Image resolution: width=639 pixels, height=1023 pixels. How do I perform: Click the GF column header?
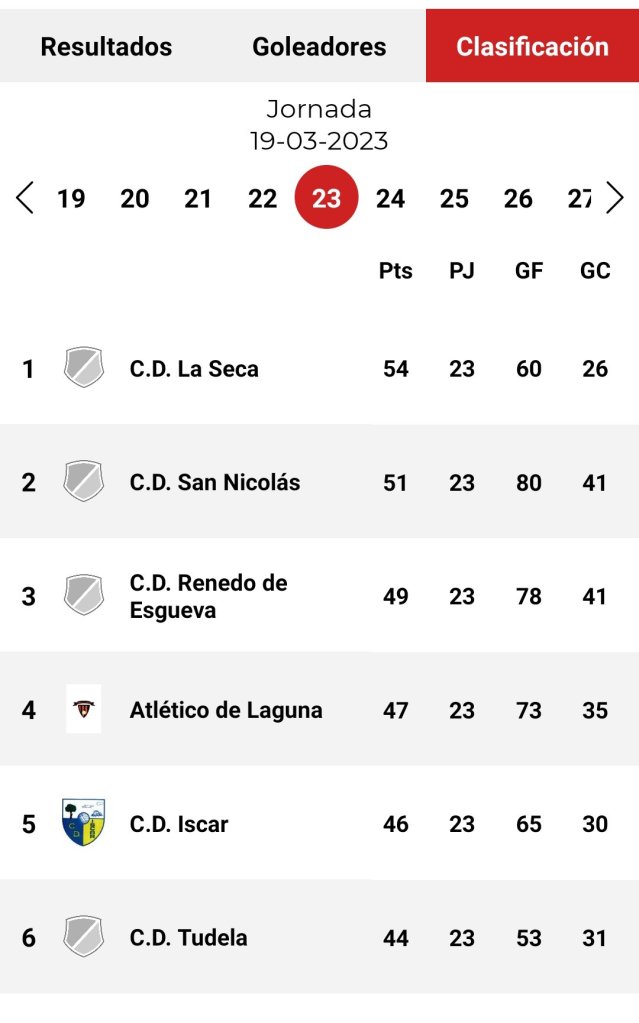(x=528, y=271)
